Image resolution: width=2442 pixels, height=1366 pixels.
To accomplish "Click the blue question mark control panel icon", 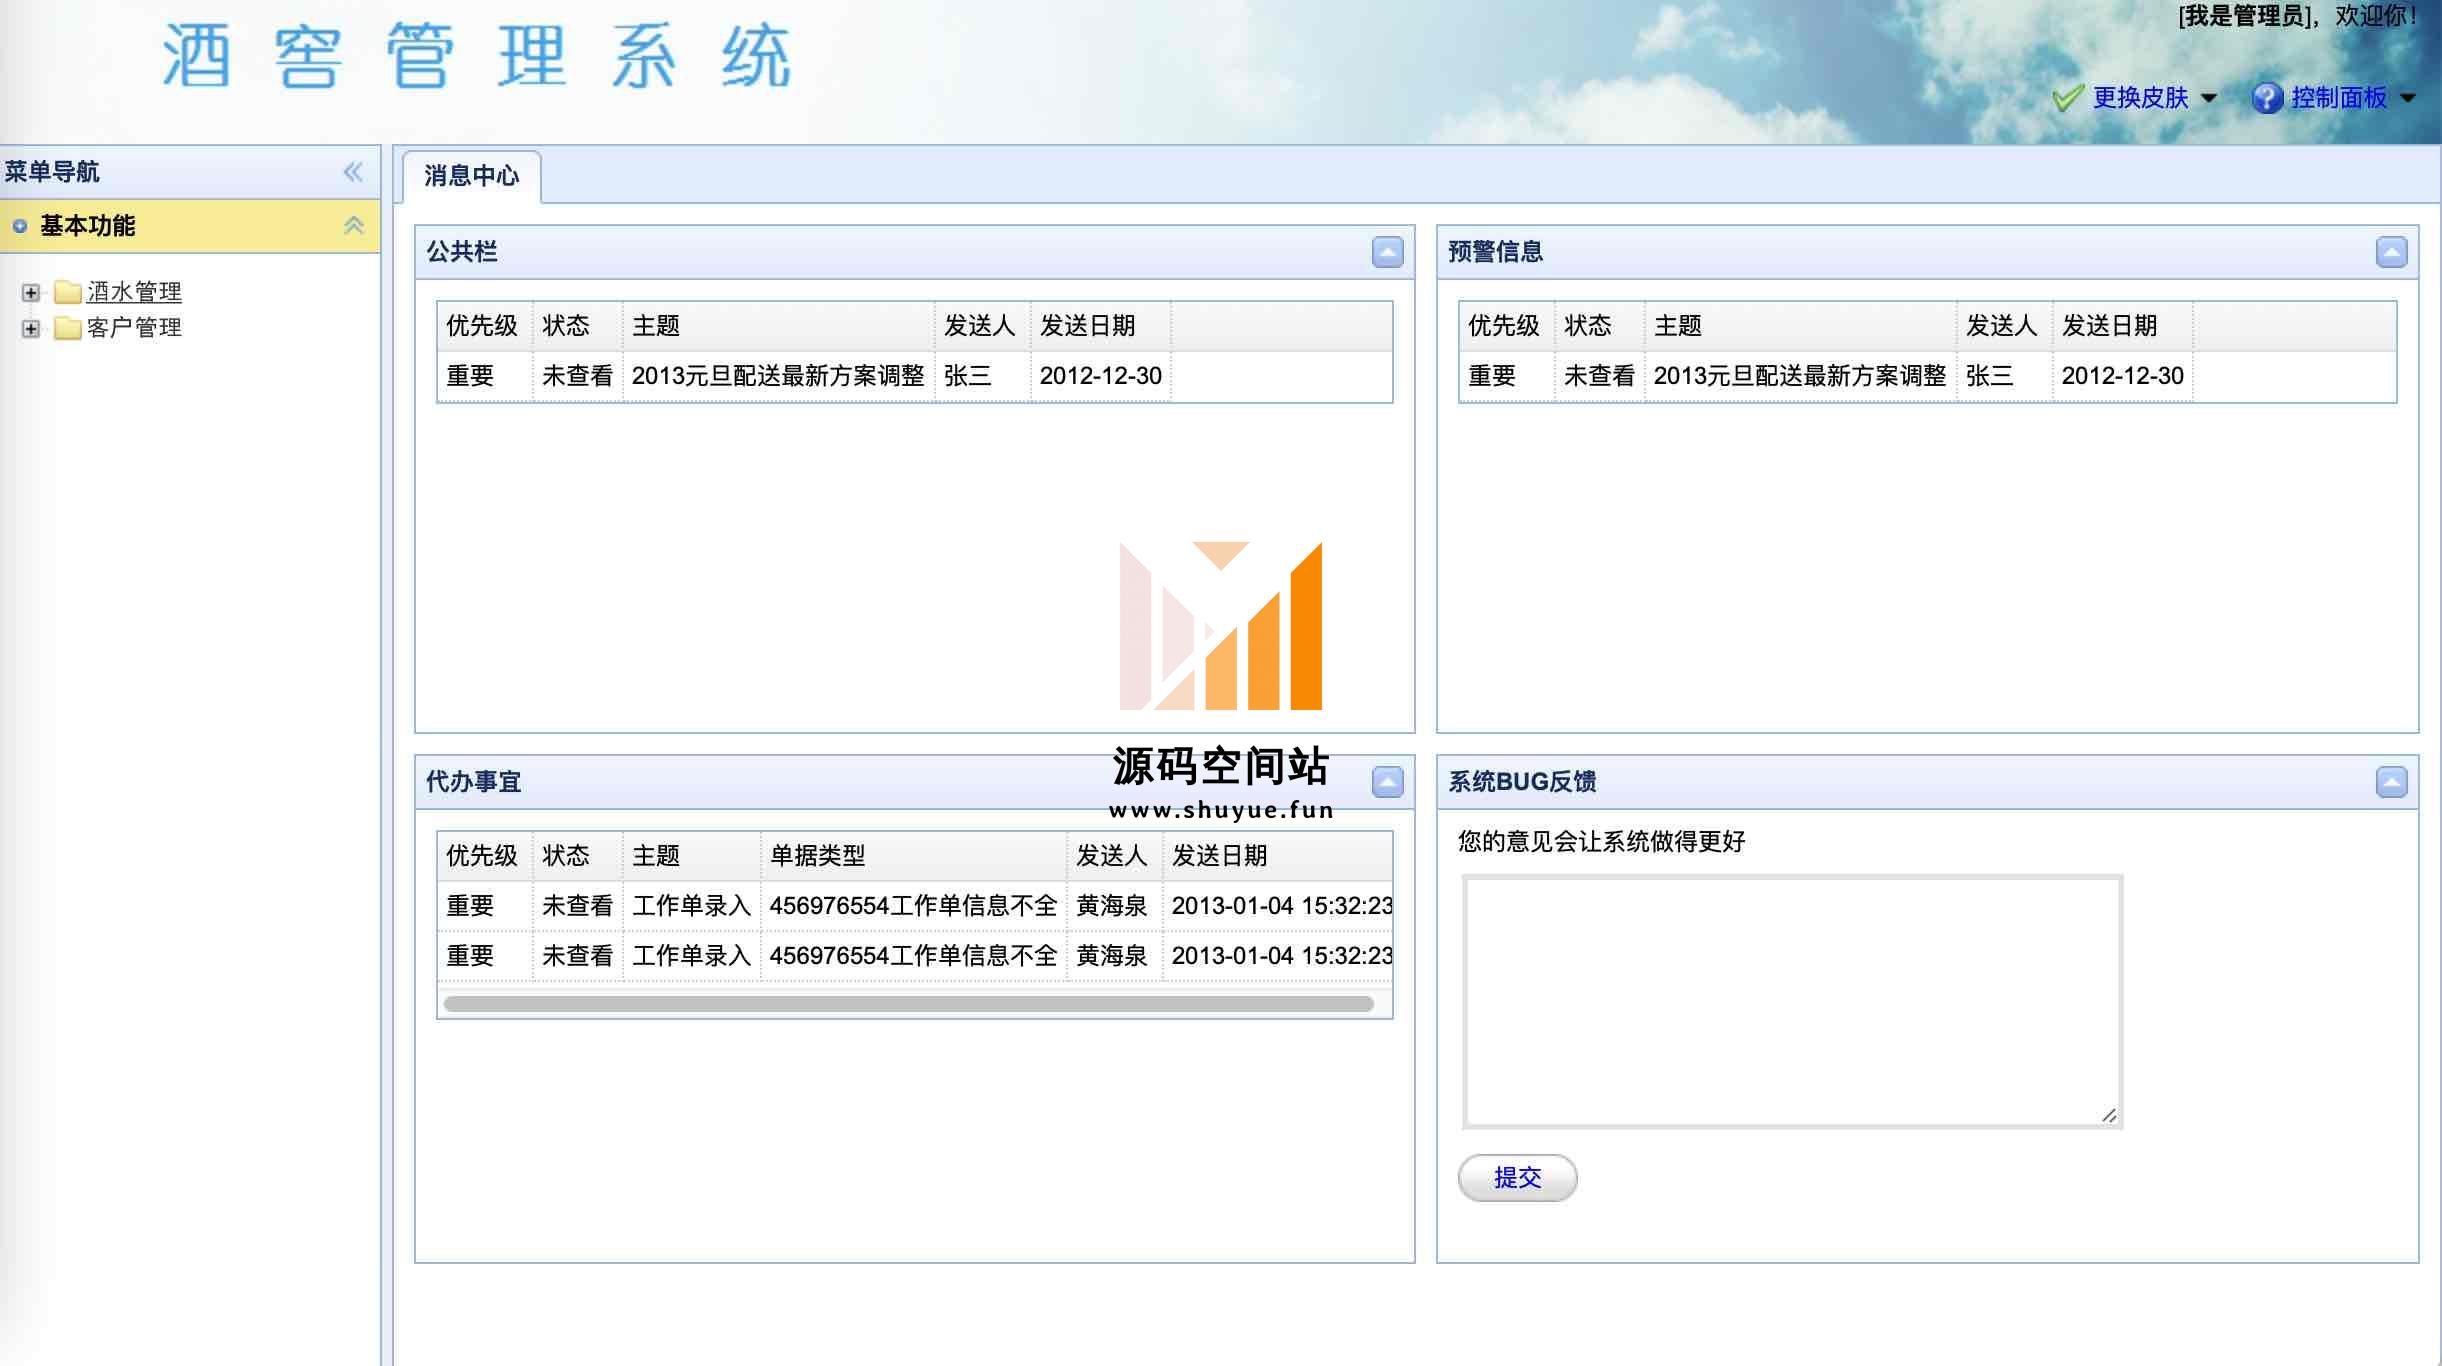I will [2267, 98].
